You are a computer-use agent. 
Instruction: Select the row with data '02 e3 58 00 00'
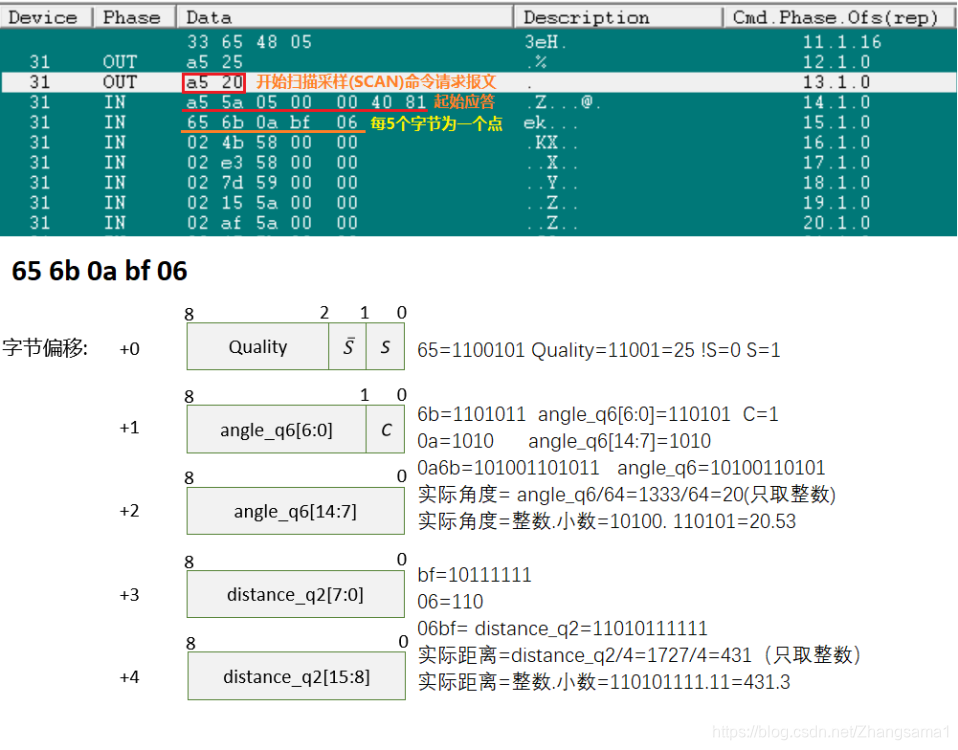click(x=478, y=162)
